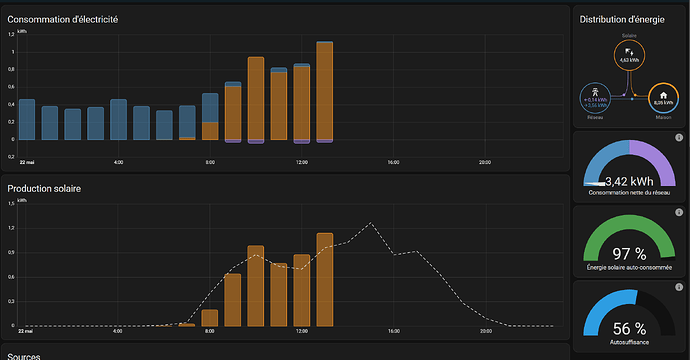Viewport: 690px width, 360px height.
Task: Click the Consommation d'électricité card title
Action: click(62, 19)
